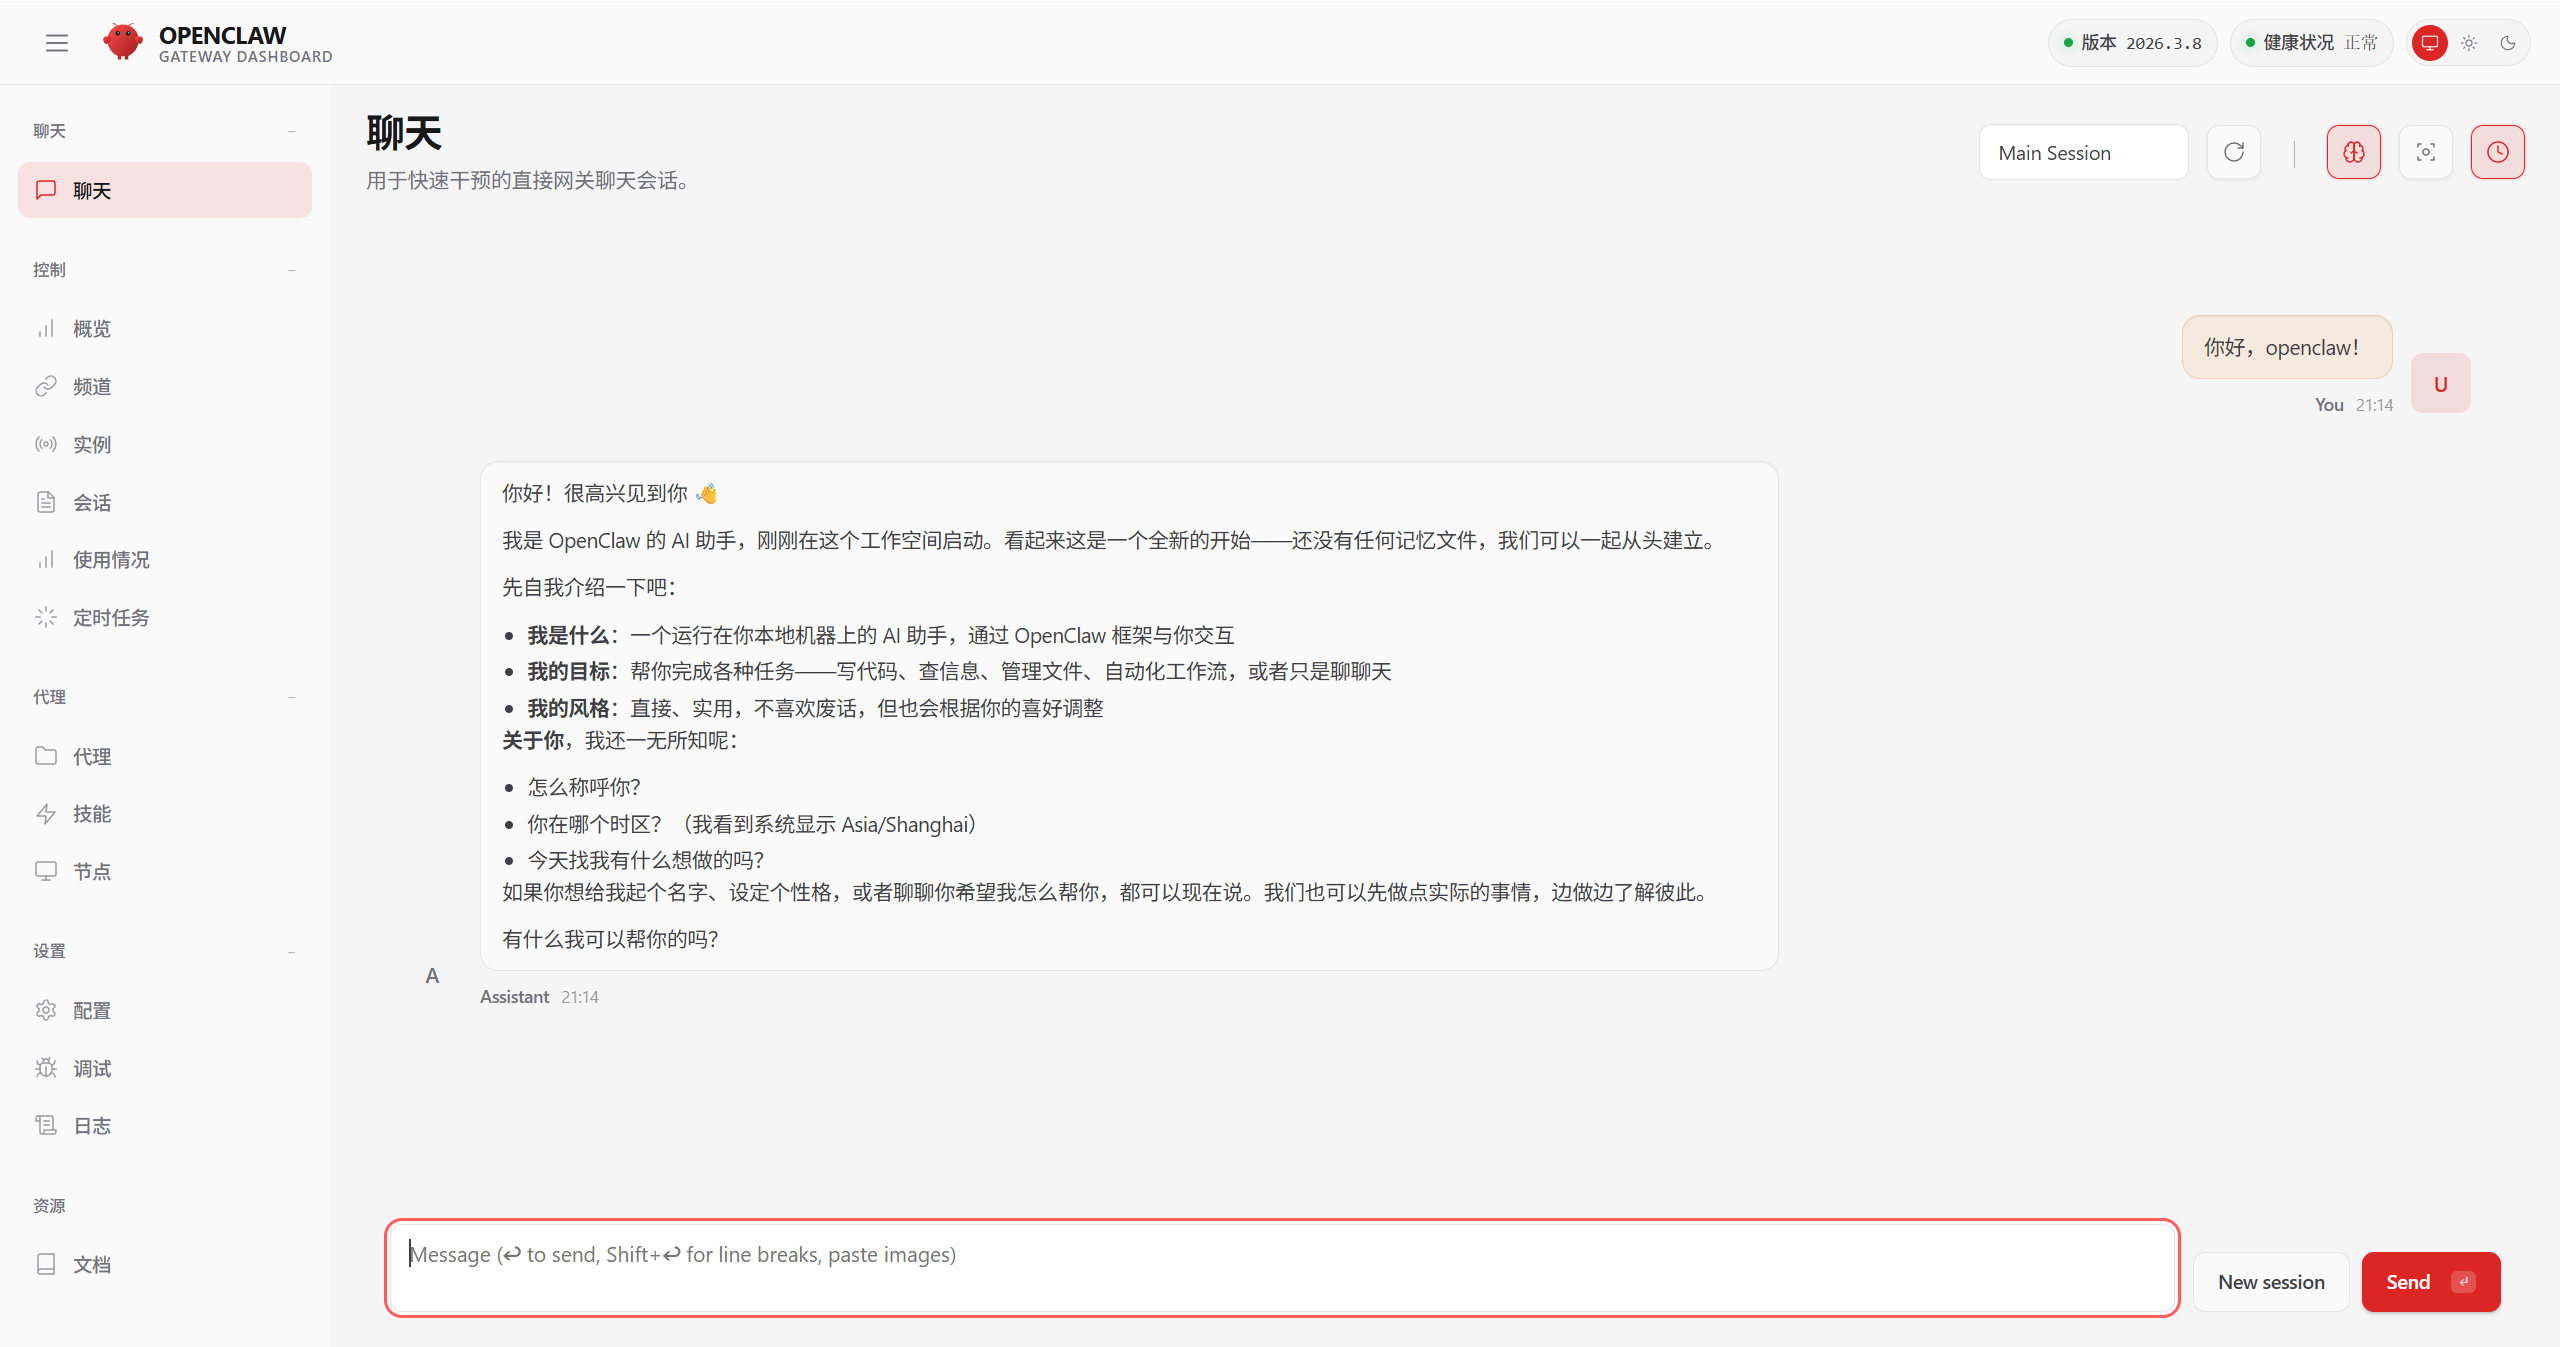Screen dimensions: 2560x1347
Task: Click the OpenClaw red mascot logo
Action: point(123,42)
